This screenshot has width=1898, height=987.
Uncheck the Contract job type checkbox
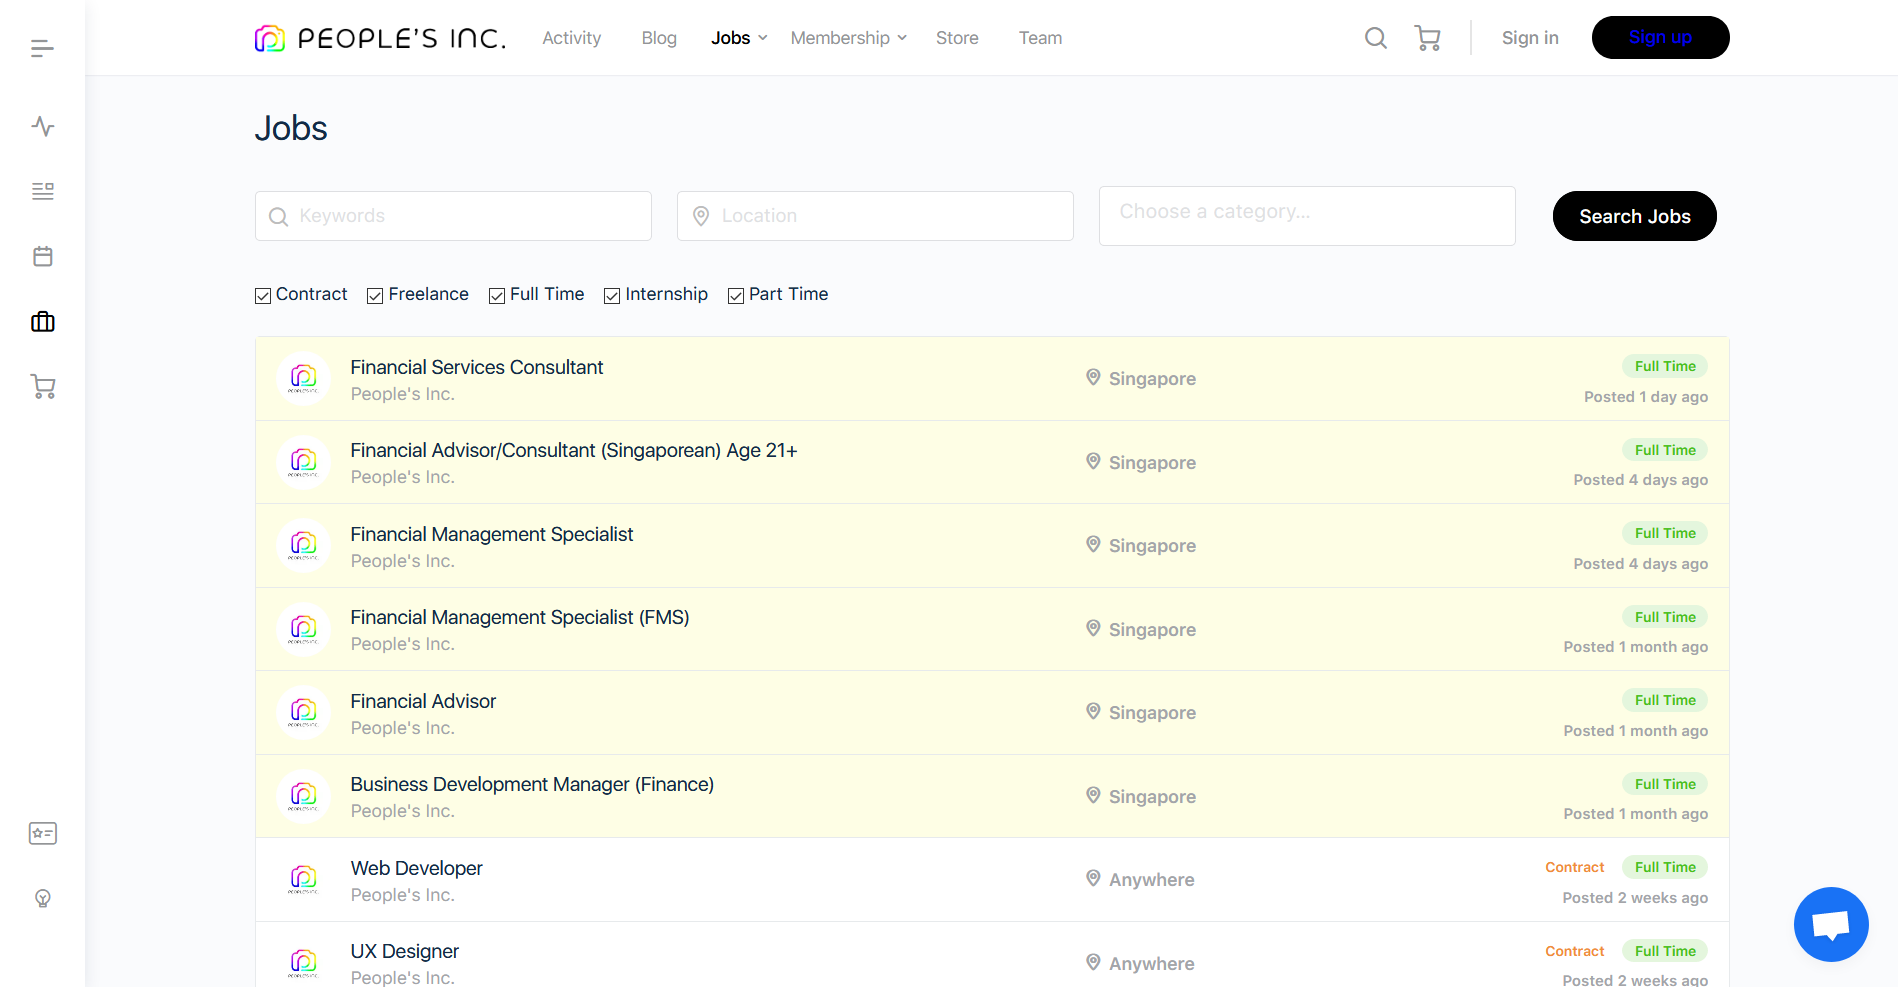tap(263, 296)
